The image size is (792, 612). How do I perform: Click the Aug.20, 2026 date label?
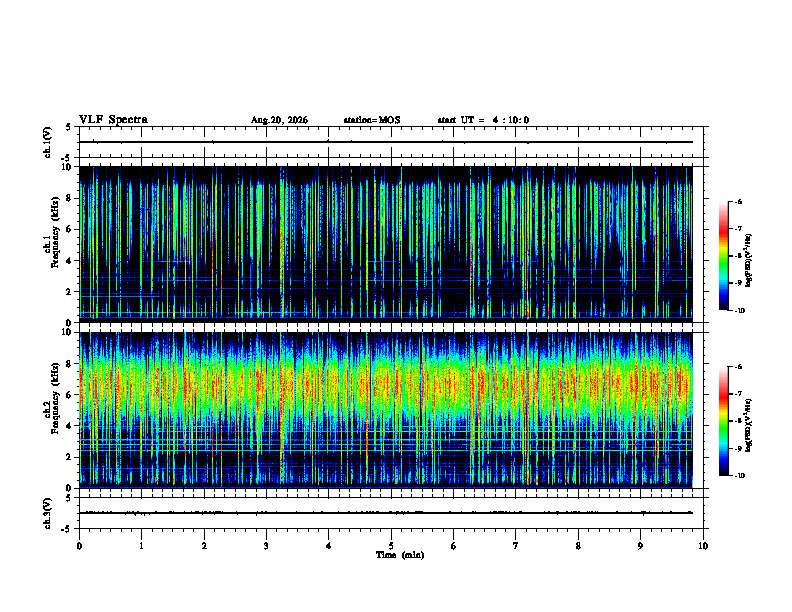pos(279,120)
